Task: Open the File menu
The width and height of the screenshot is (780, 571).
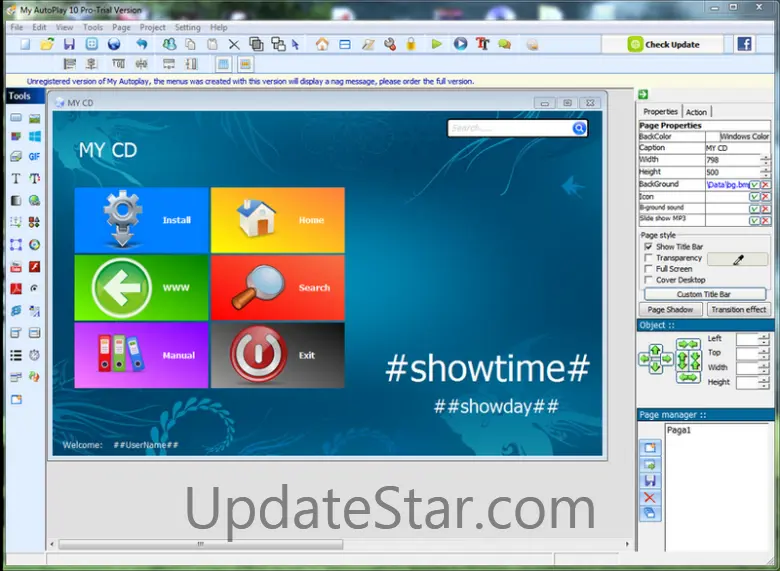Action: [16, 27]
